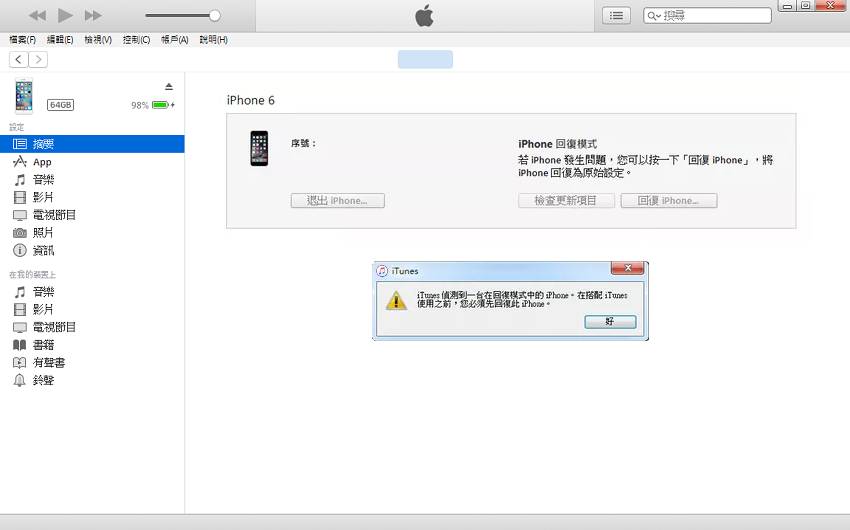The image size is (850, 530).
Task: Minimize the iTunes window
Action: pos(787,6)
